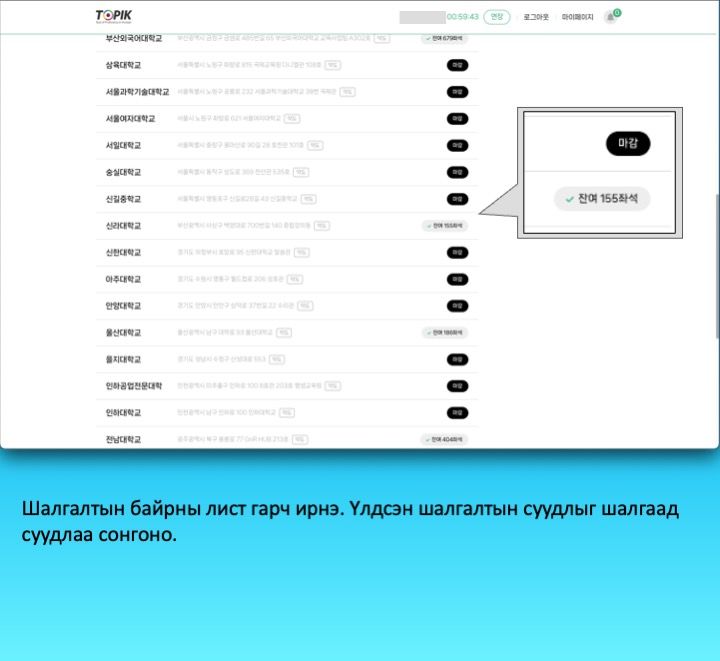
Task: Click the 인하공업전문대학 venue name
Action: [133, 386]
